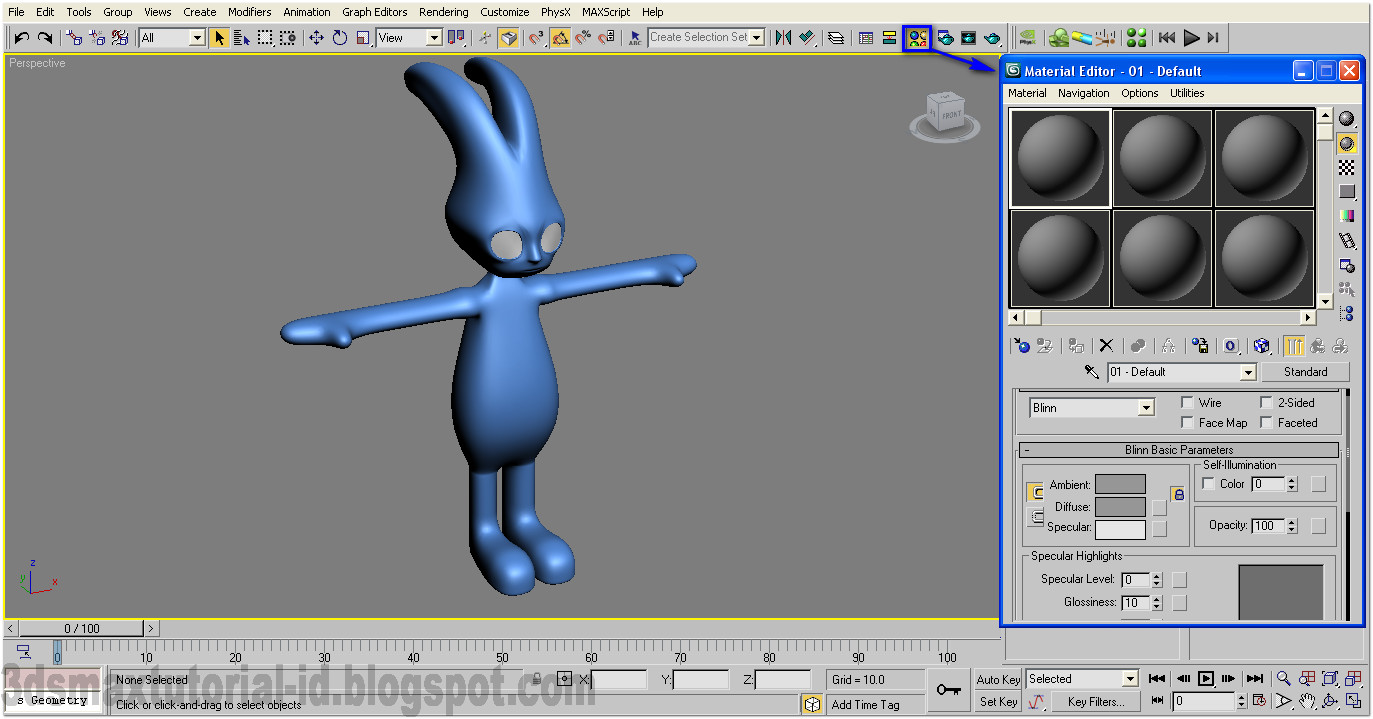Toggle the Auto Key animation mode
The width and height of the screenshot is (1373, 719).
pyautogui.click(x=998, y=680)
